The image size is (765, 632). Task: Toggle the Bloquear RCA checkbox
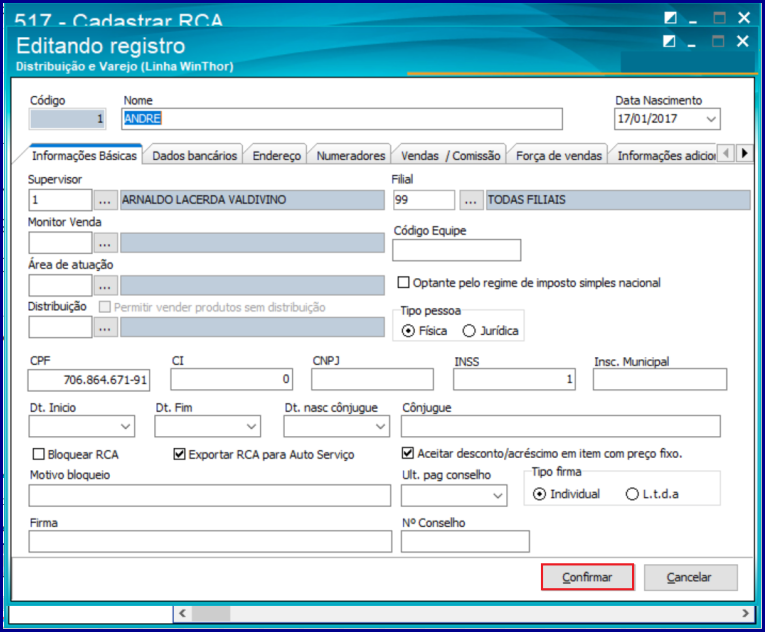tap(39, 454)
